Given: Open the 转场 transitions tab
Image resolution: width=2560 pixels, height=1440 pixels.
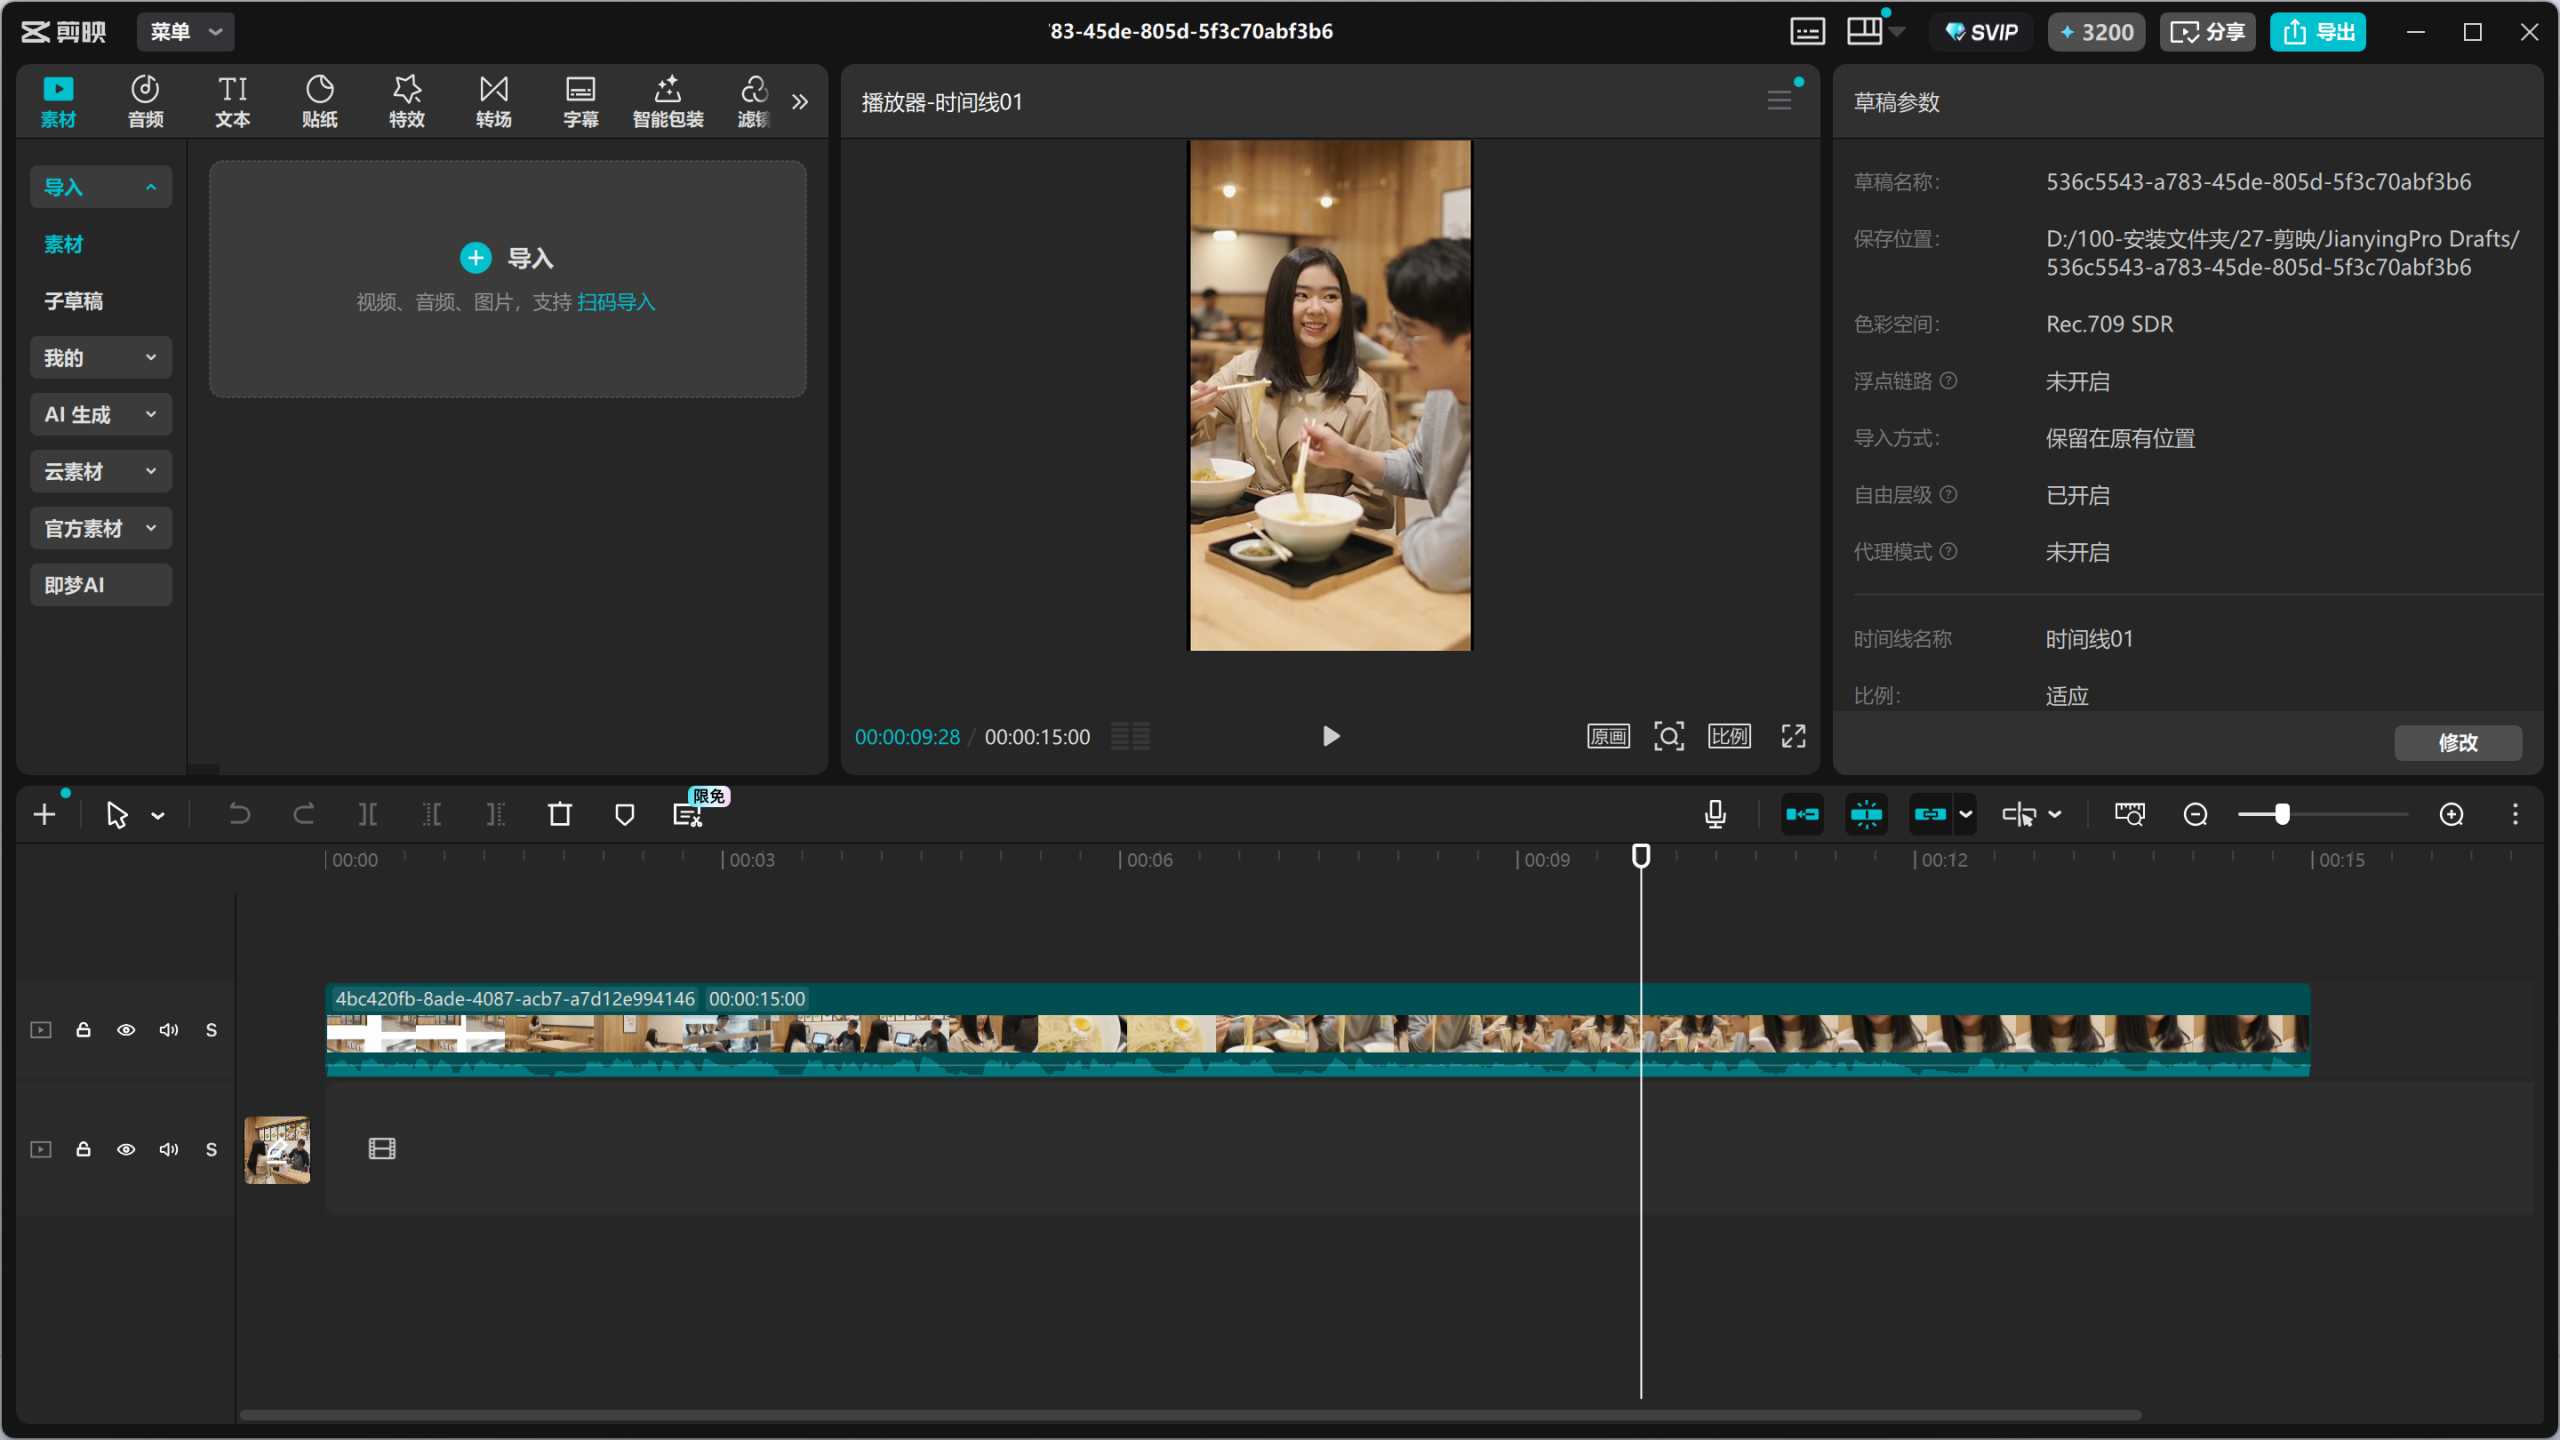Looking at the screenshot, I should pyautogui.click(x=493, y=101).
